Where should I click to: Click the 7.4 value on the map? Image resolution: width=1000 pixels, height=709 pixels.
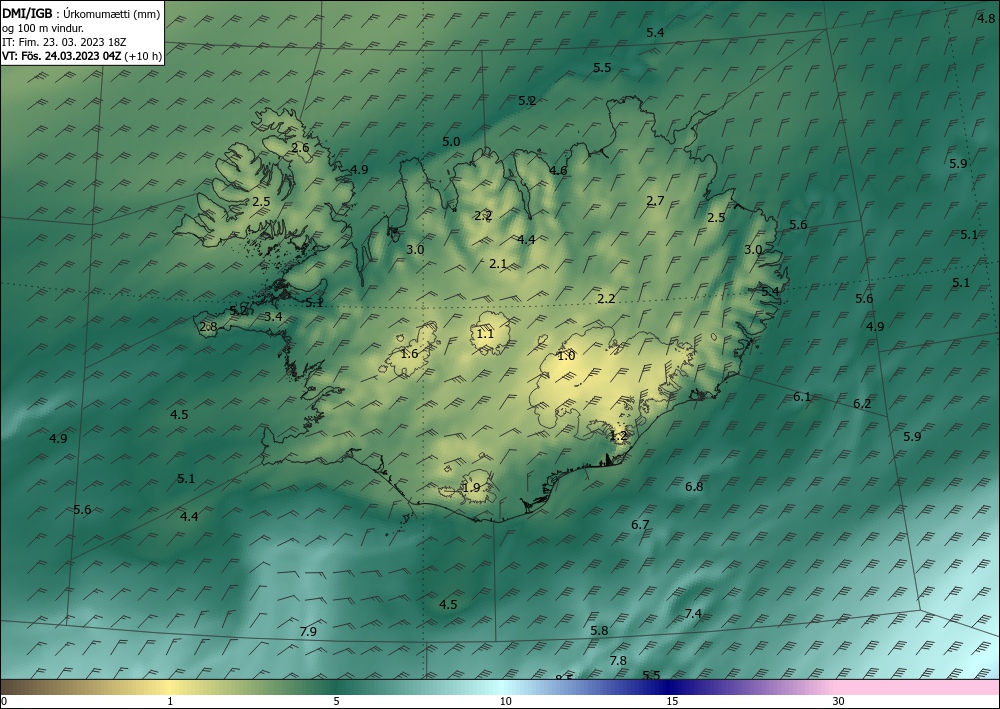click(693, 613)
